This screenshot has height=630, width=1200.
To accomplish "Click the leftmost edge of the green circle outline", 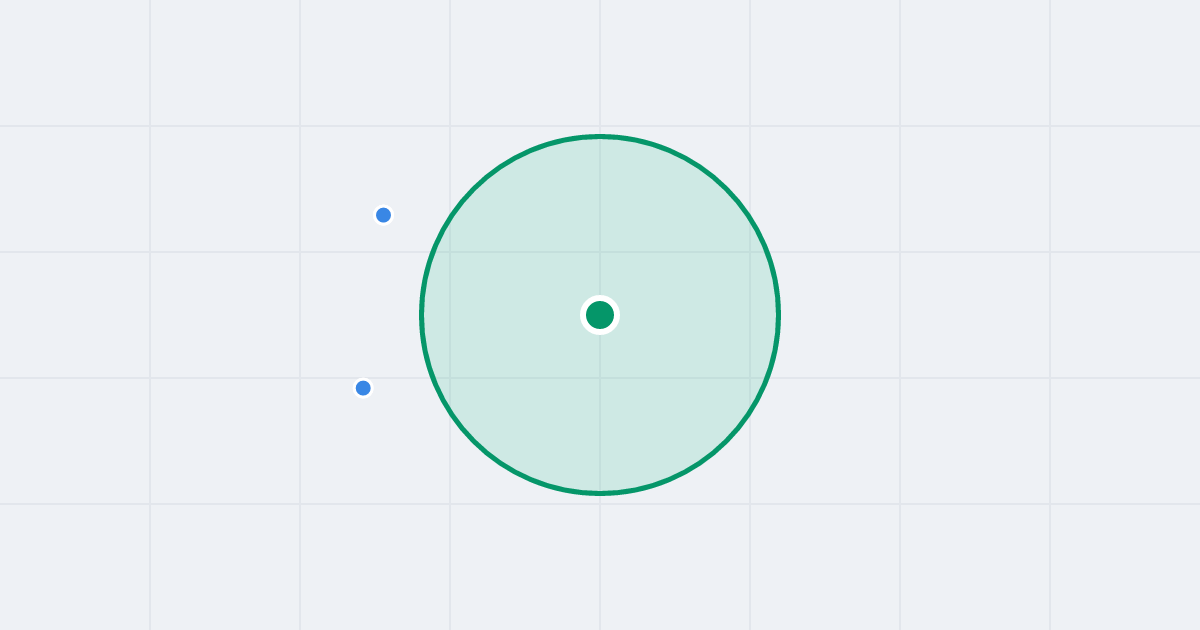I will pos(421,315).
